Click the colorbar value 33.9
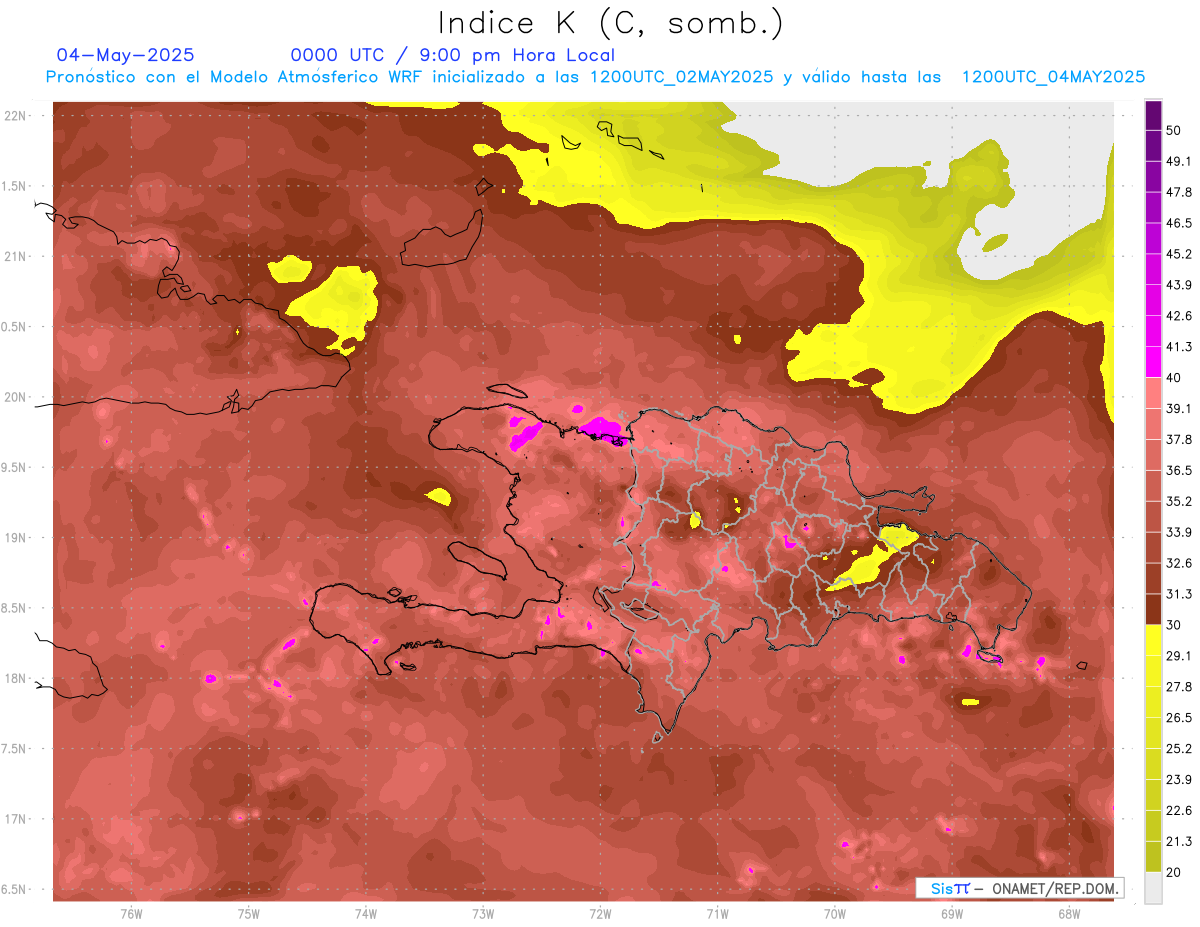Viewport: 1200px width, 927px height. pyautogui.click(x=1179, y=532)
